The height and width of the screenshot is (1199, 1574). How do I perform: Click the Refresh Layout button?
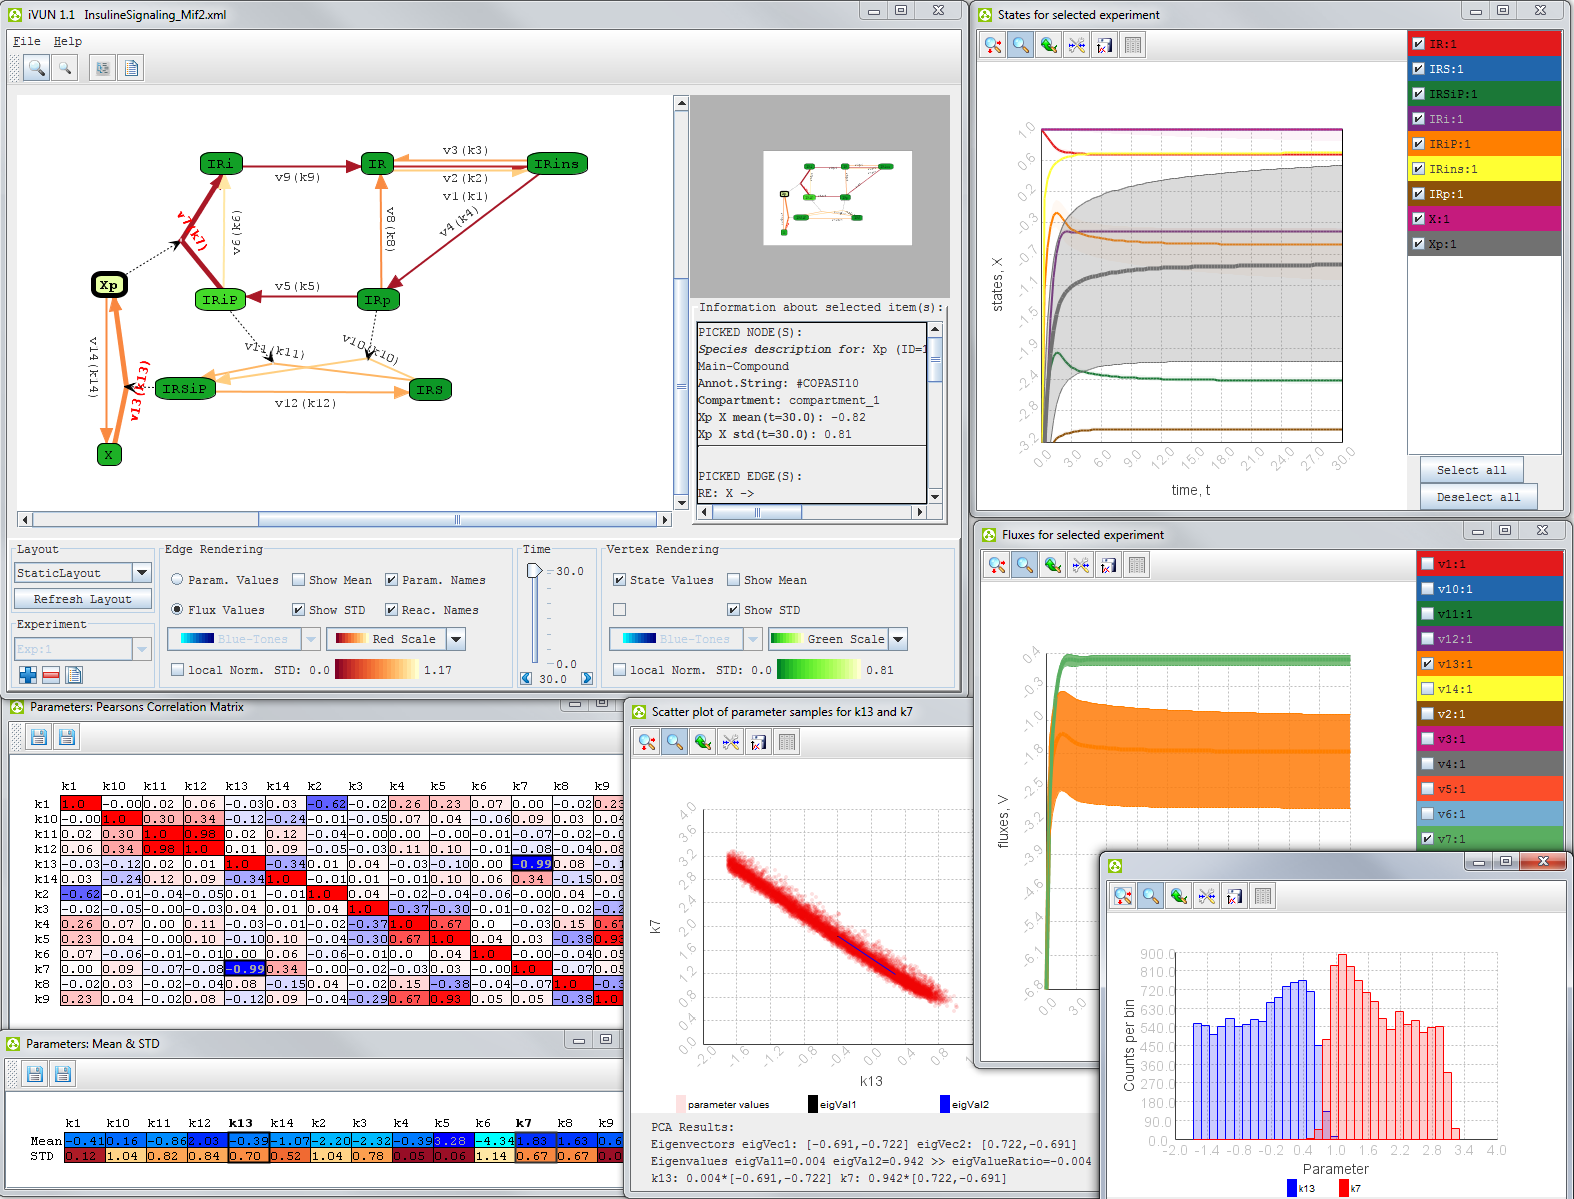click(x=82, y=599)
